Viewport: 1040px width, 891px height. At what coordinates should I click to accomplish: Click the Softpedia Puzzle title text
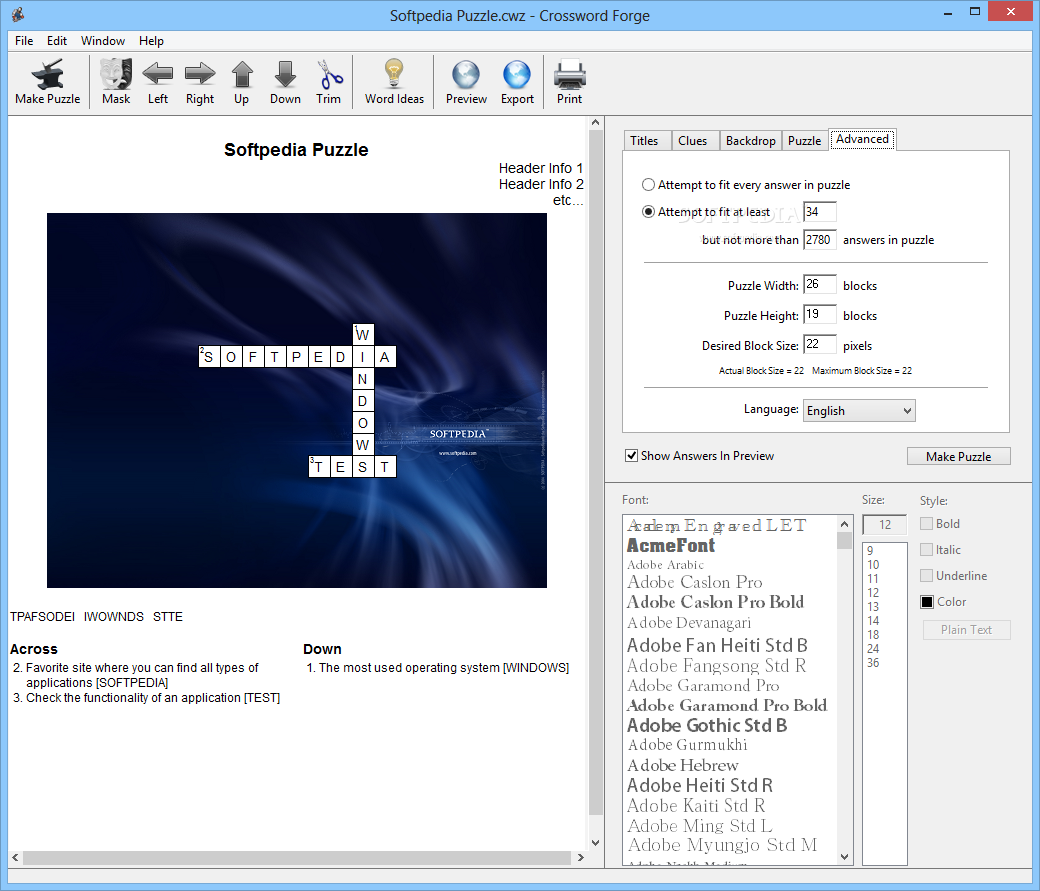[296, 150]
